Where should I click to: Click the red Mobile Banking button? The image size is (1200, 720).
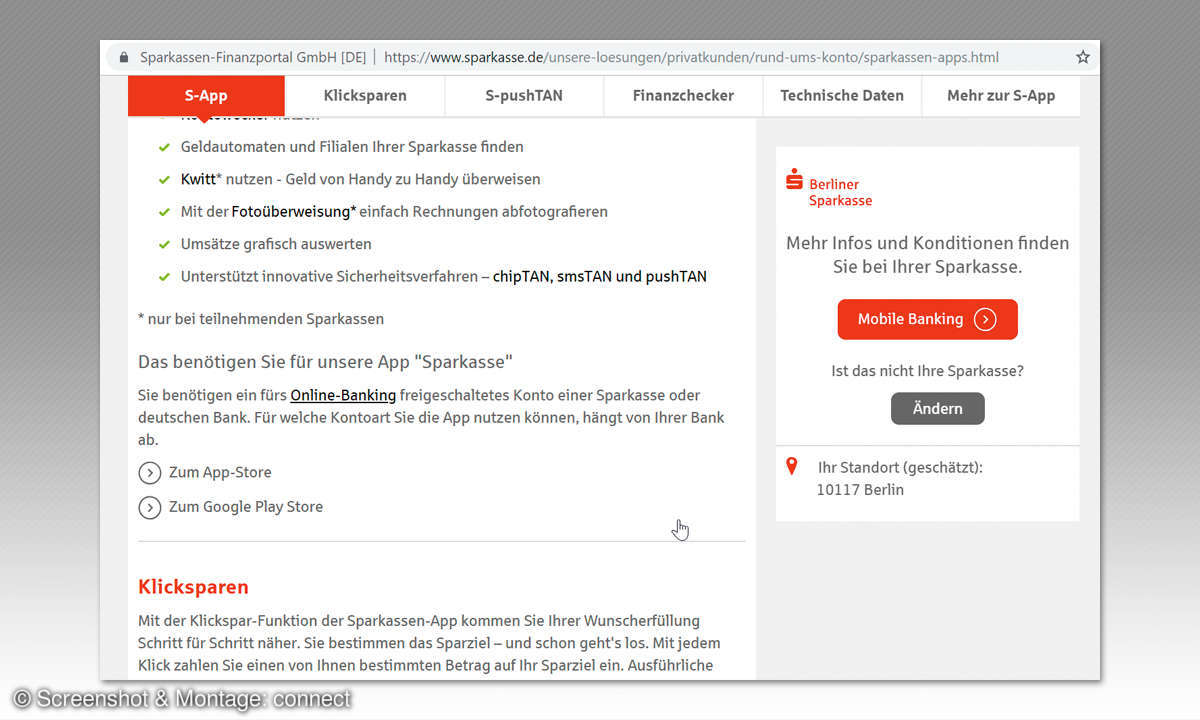[927, 320]
